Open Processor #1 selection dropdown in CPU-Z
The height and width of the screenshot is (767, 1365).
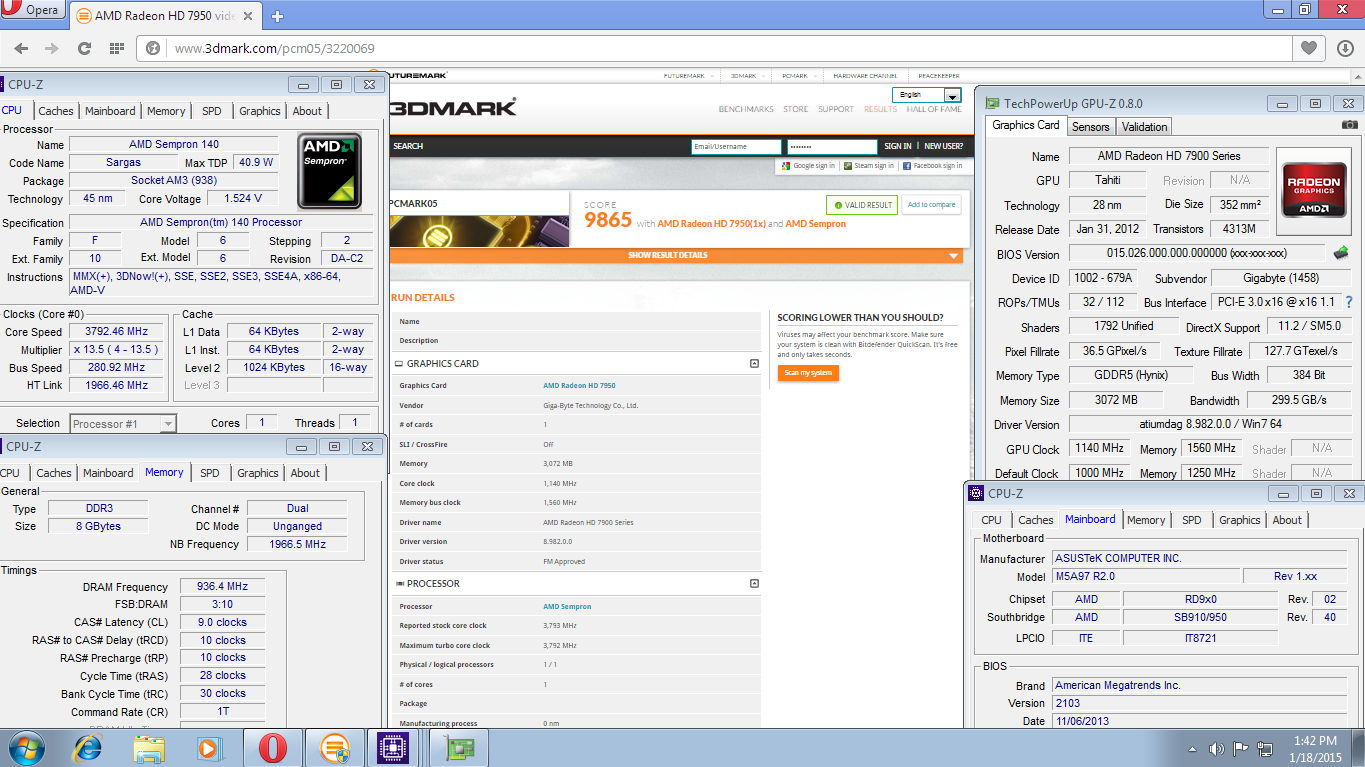[122, 424]
